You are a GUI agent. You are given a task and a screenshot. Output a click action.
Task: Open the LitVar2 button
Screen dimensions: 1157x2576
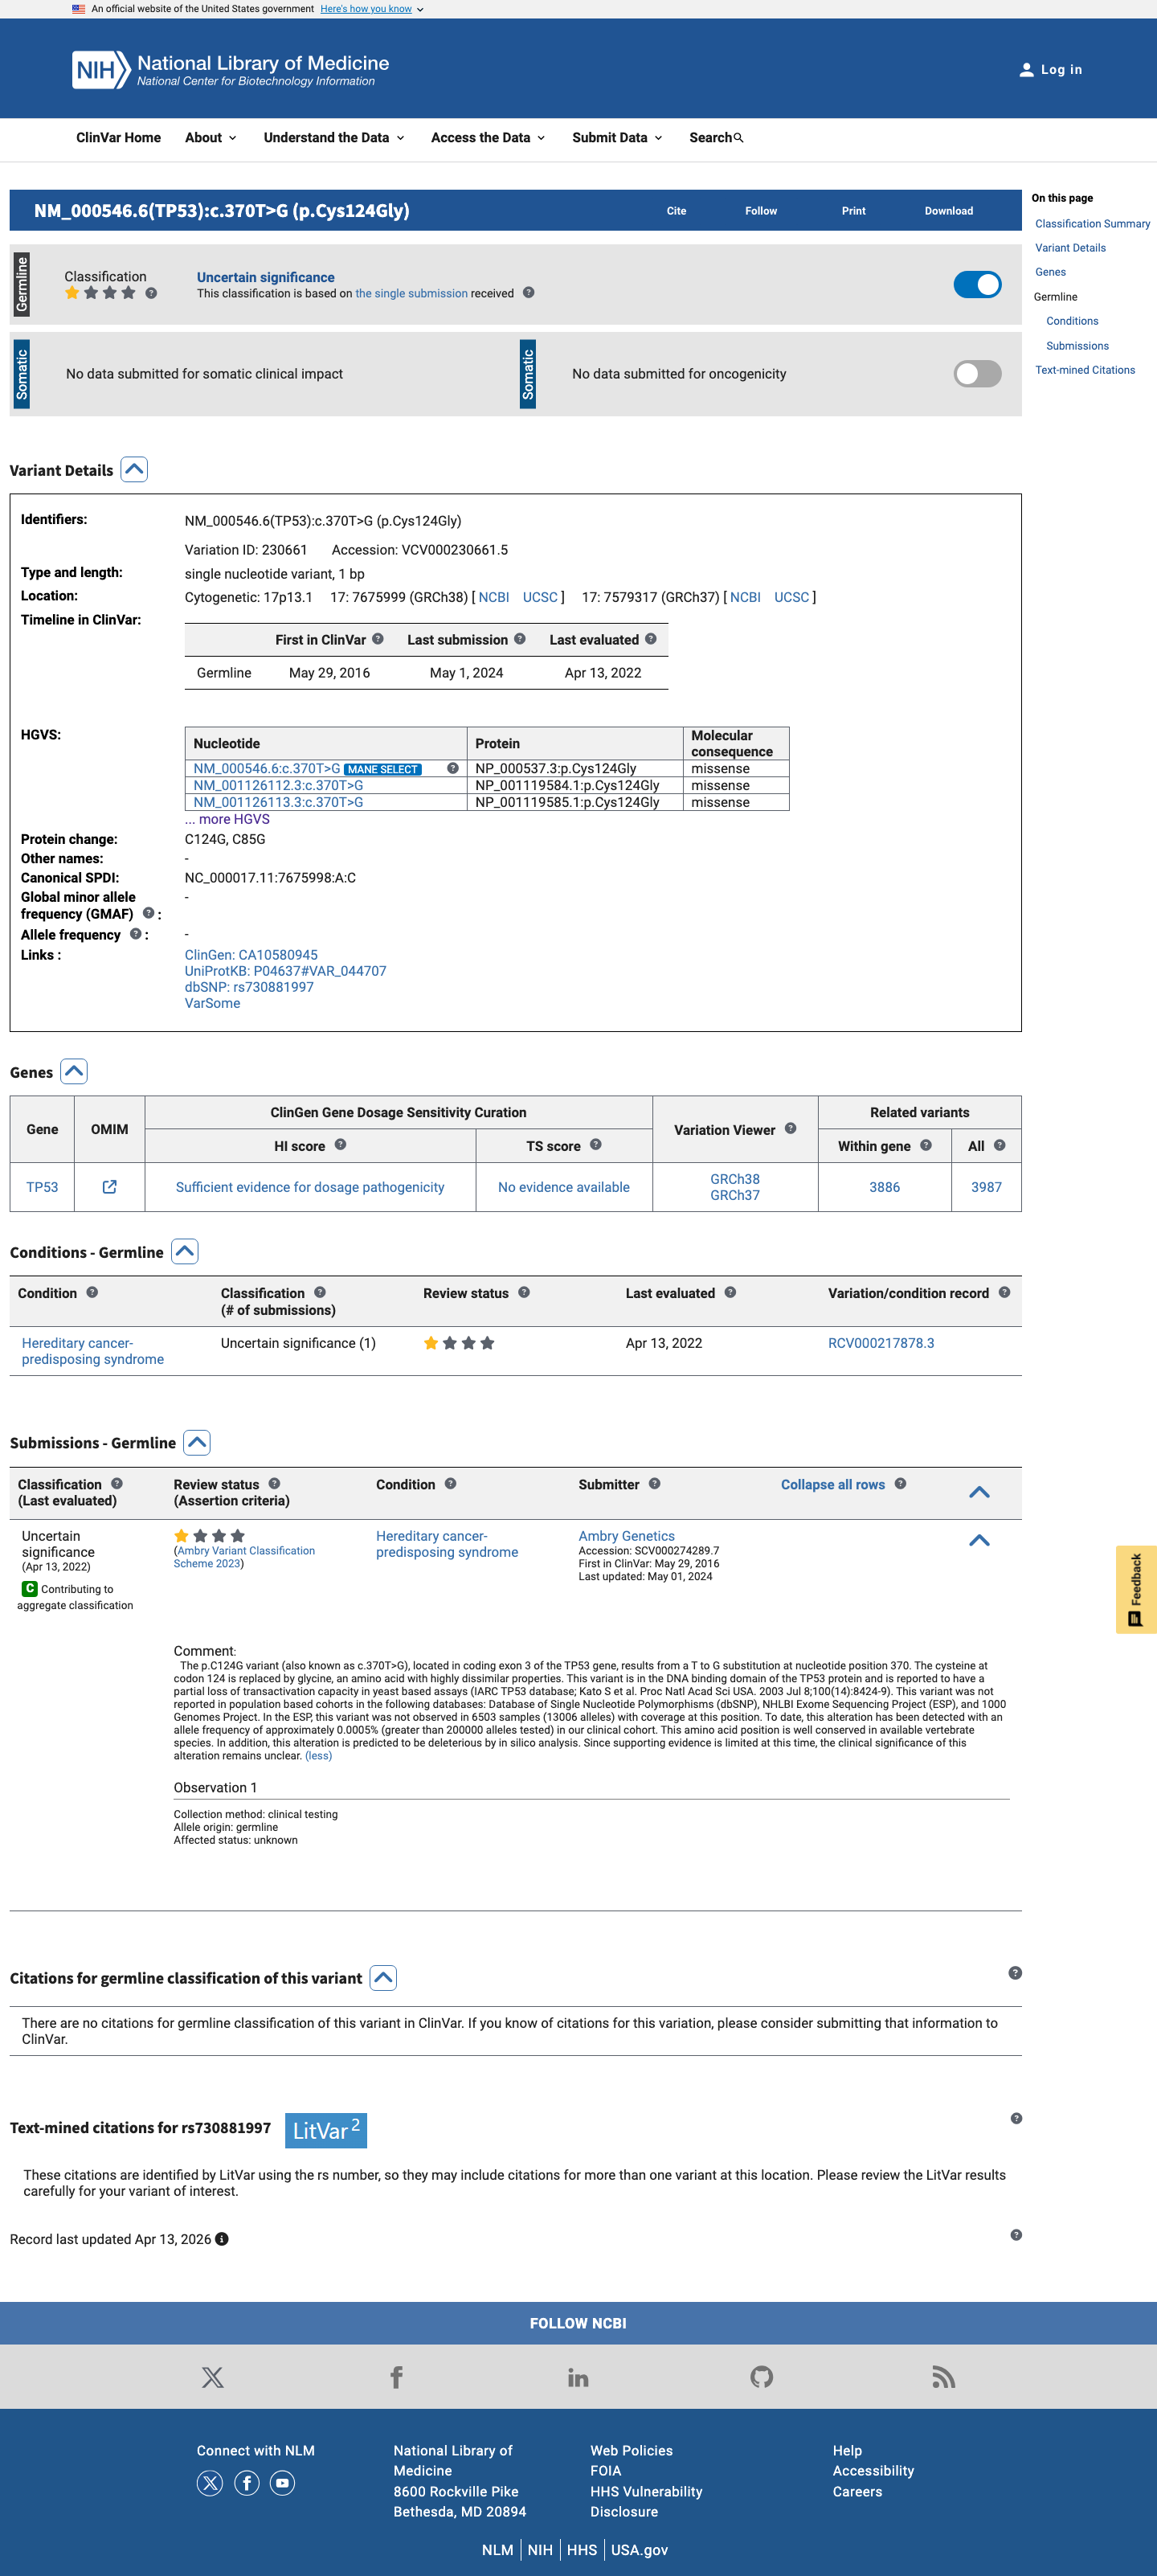pos(326,2130)
